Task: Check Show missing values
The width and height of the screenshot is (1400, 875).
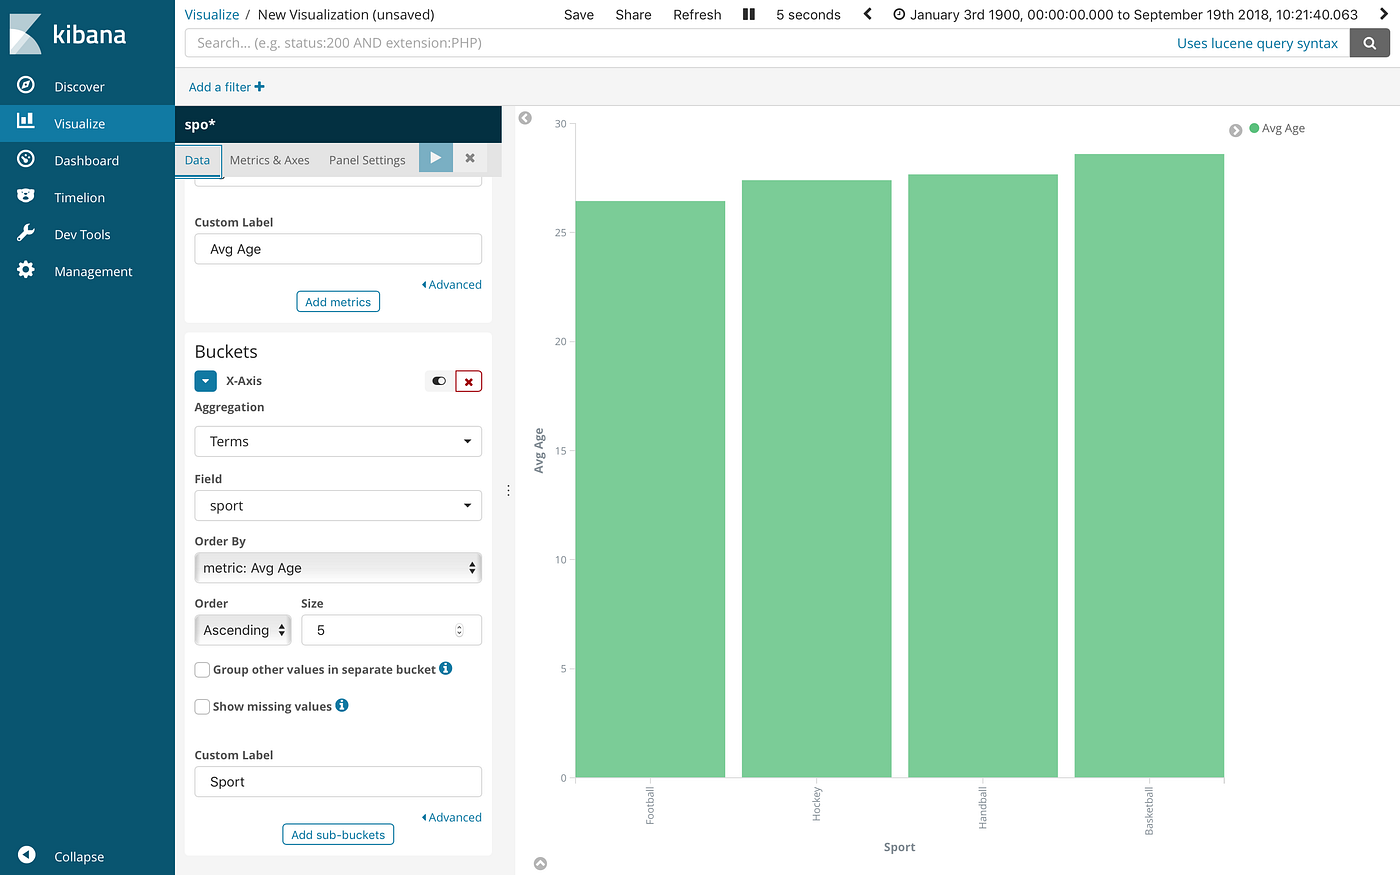Action: coord(202,706)
